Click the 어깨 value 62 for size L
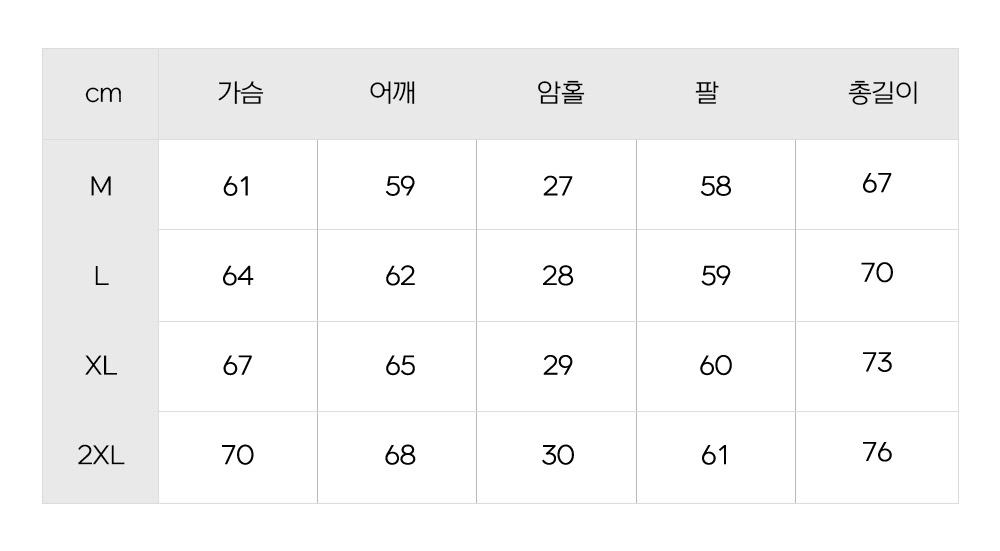This screenshot has height=551, width=1000. 400,276
